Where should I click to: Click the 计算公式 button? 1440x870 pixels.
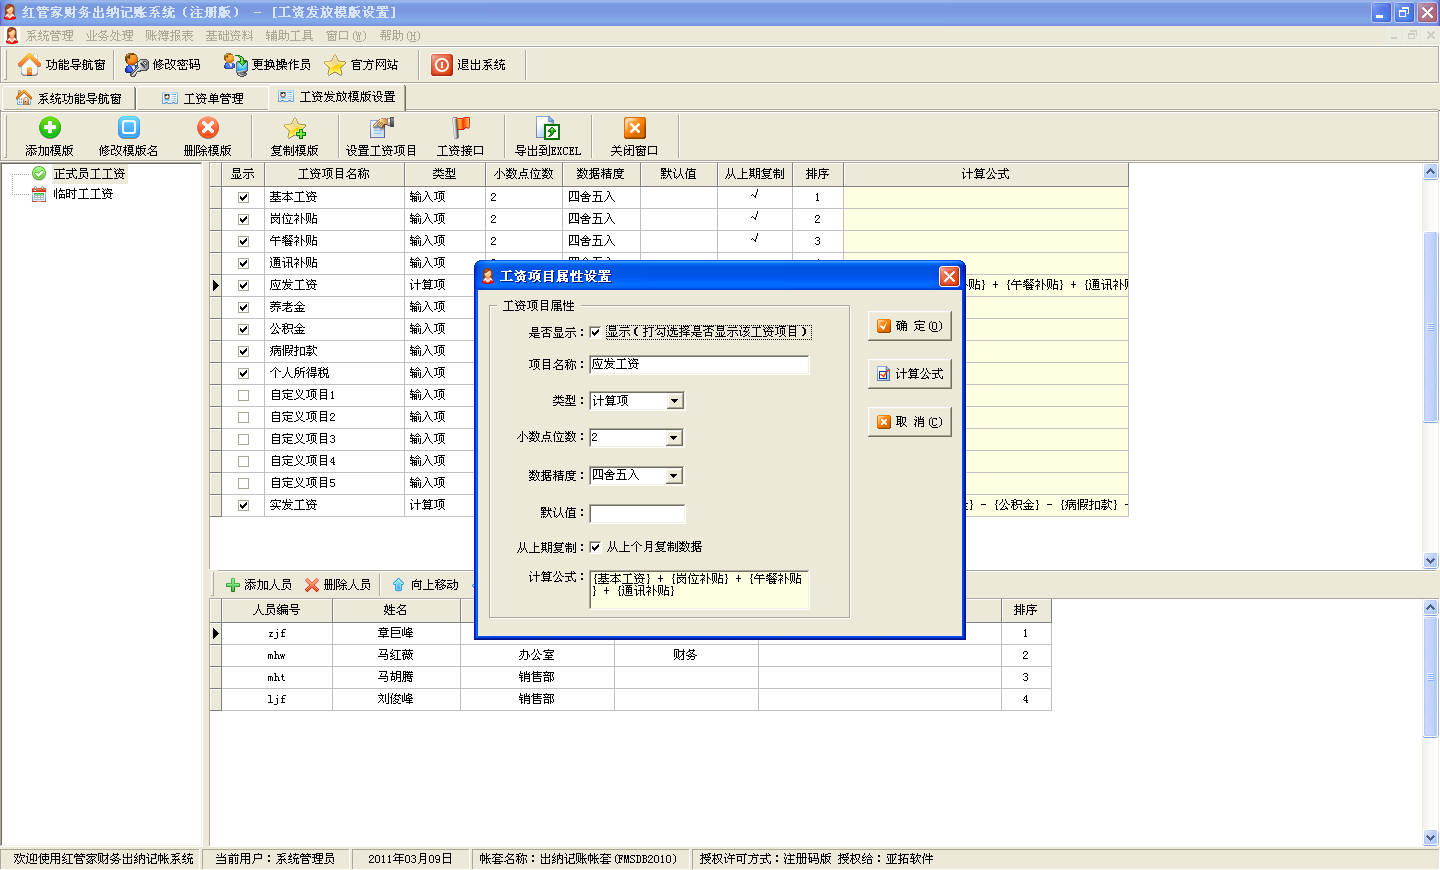(x=909, y=374)
